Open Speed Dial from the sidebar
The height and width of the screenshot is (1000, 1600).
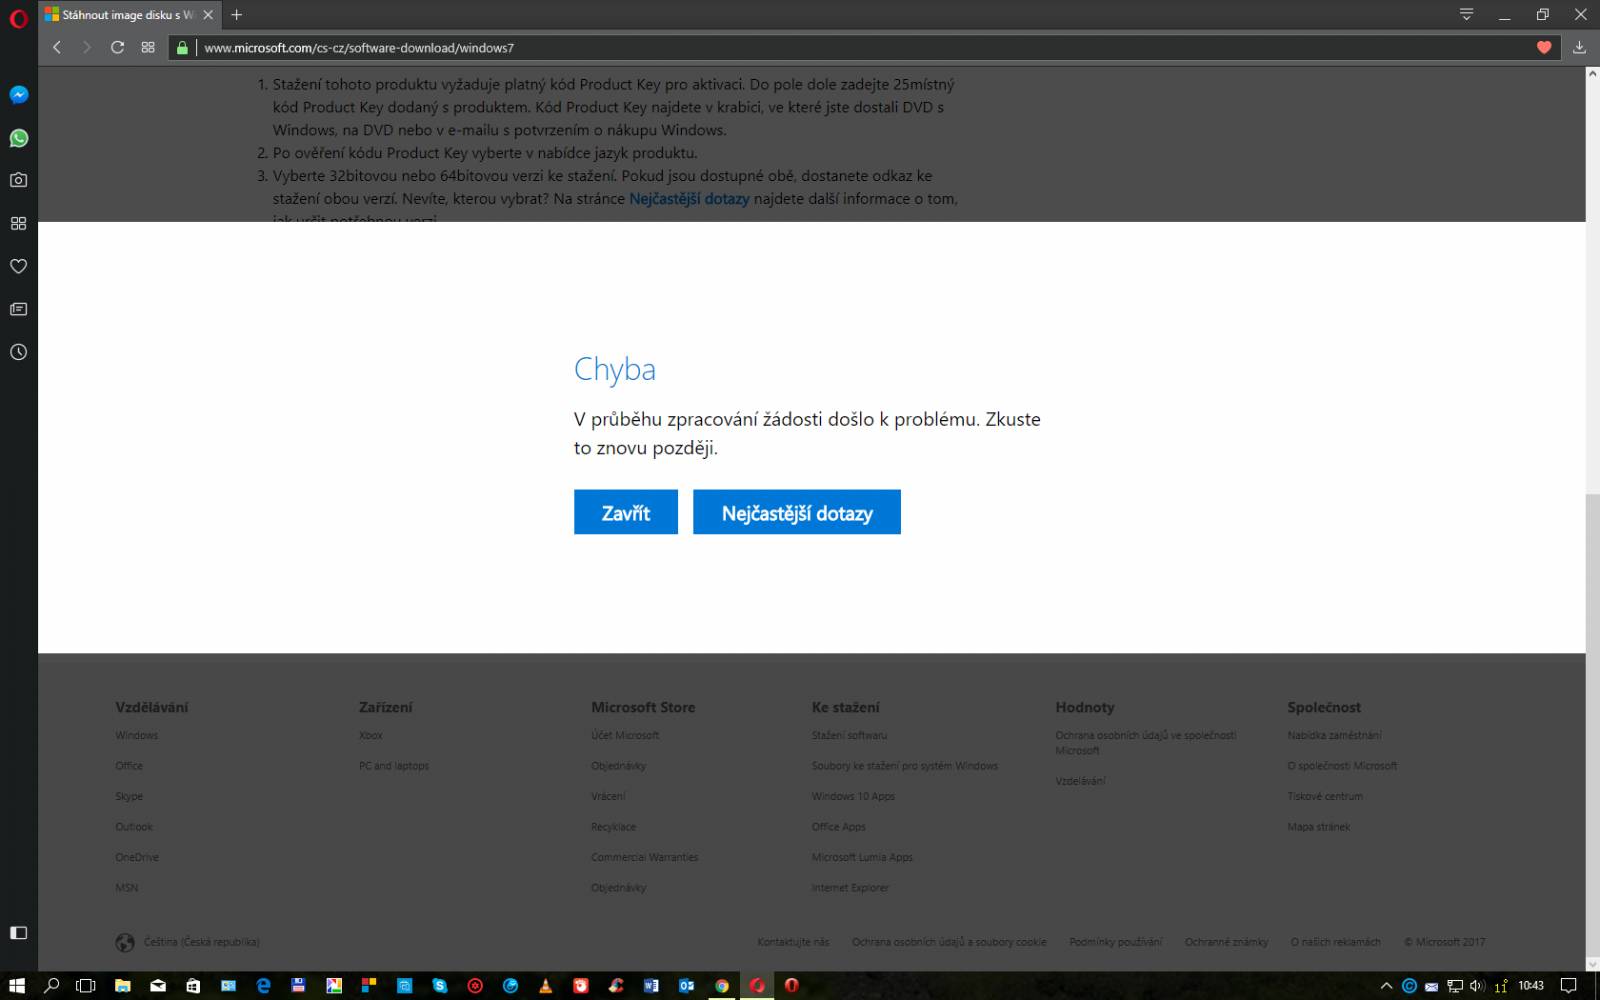[x=18, y=223]
